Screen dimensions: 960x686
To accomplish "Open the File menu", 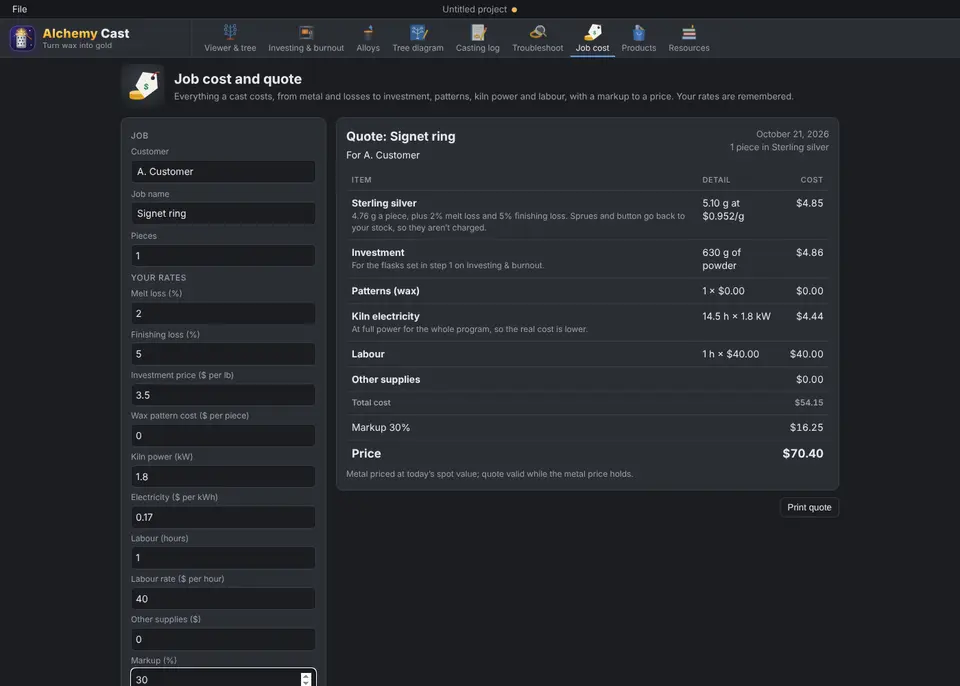I will point(20,9).
